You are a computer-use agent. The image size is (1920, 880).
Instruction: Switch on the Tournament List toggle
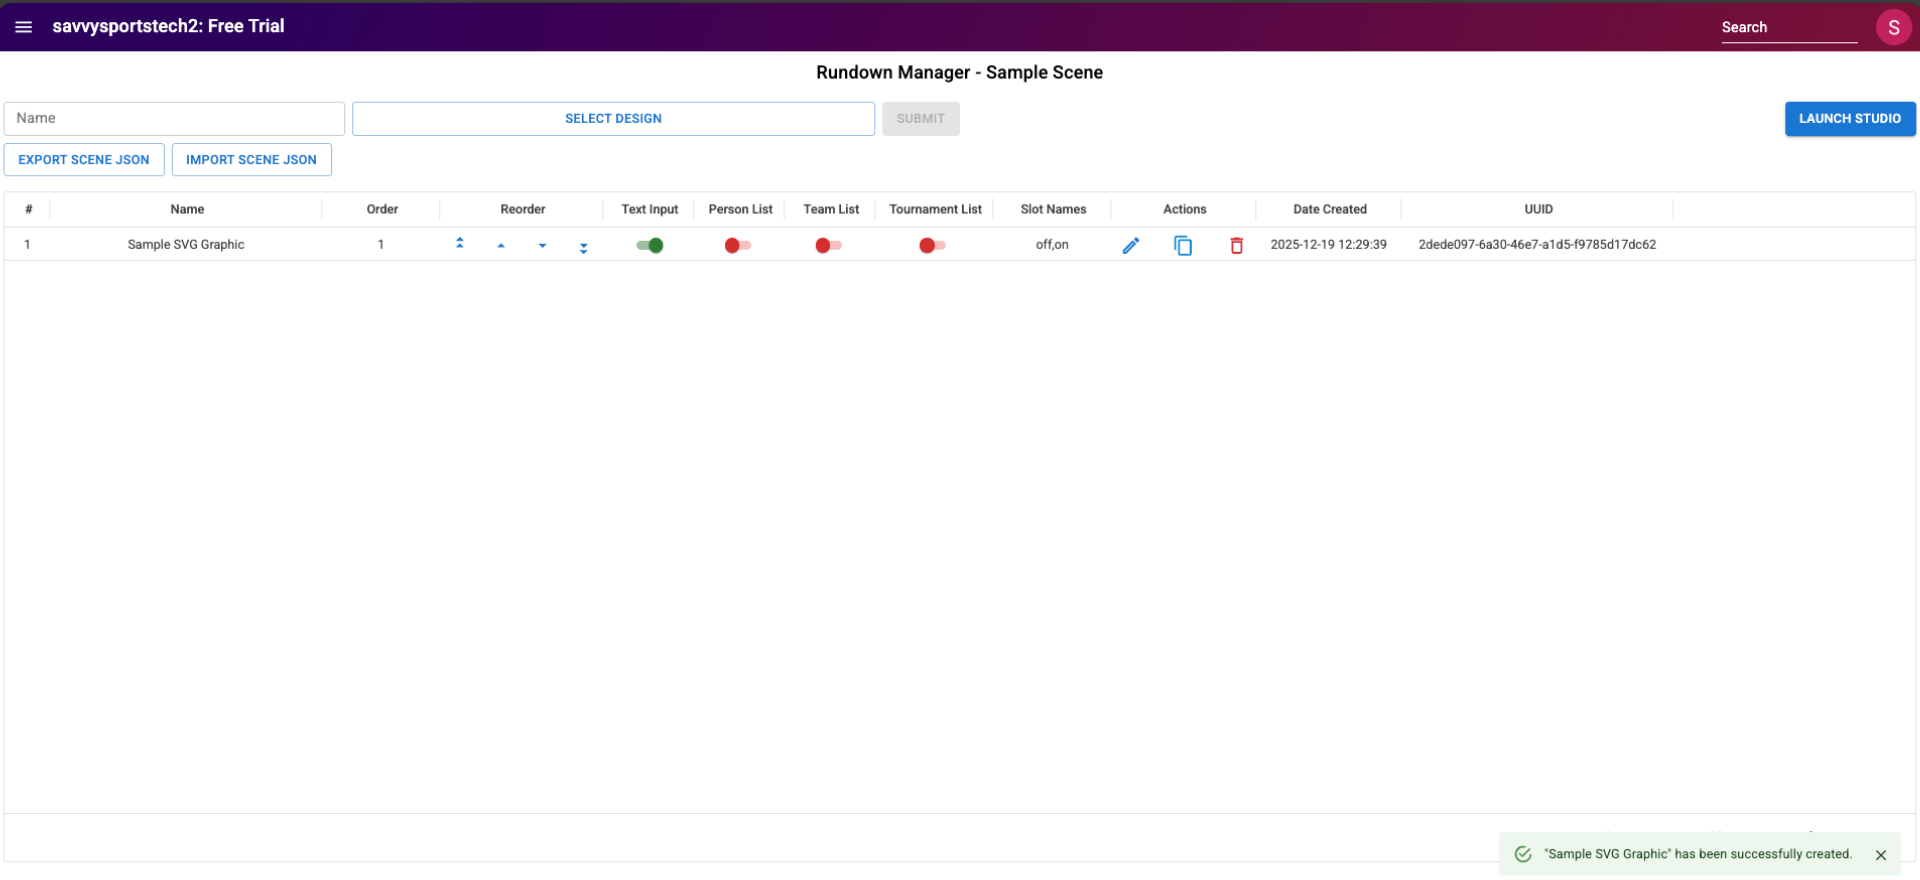tap(932, 245)
